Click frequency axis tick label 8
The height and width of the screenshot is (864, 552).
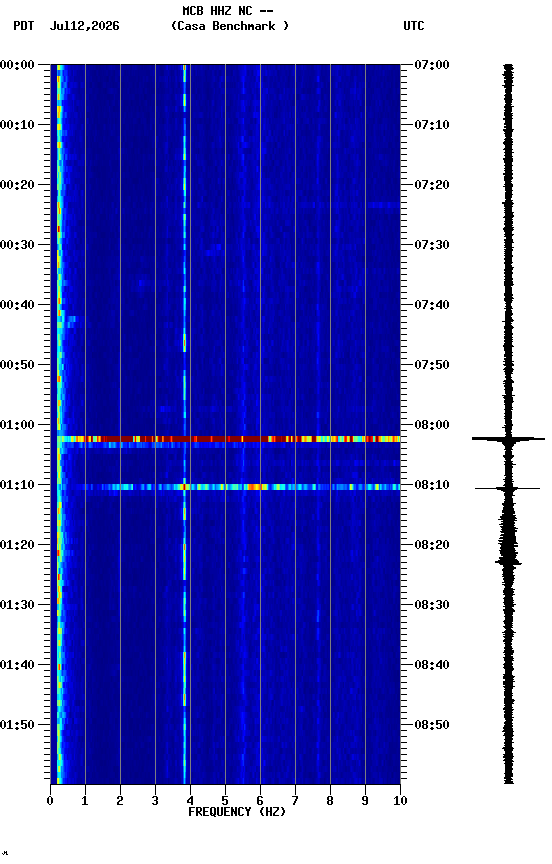(x=330, y=801)
